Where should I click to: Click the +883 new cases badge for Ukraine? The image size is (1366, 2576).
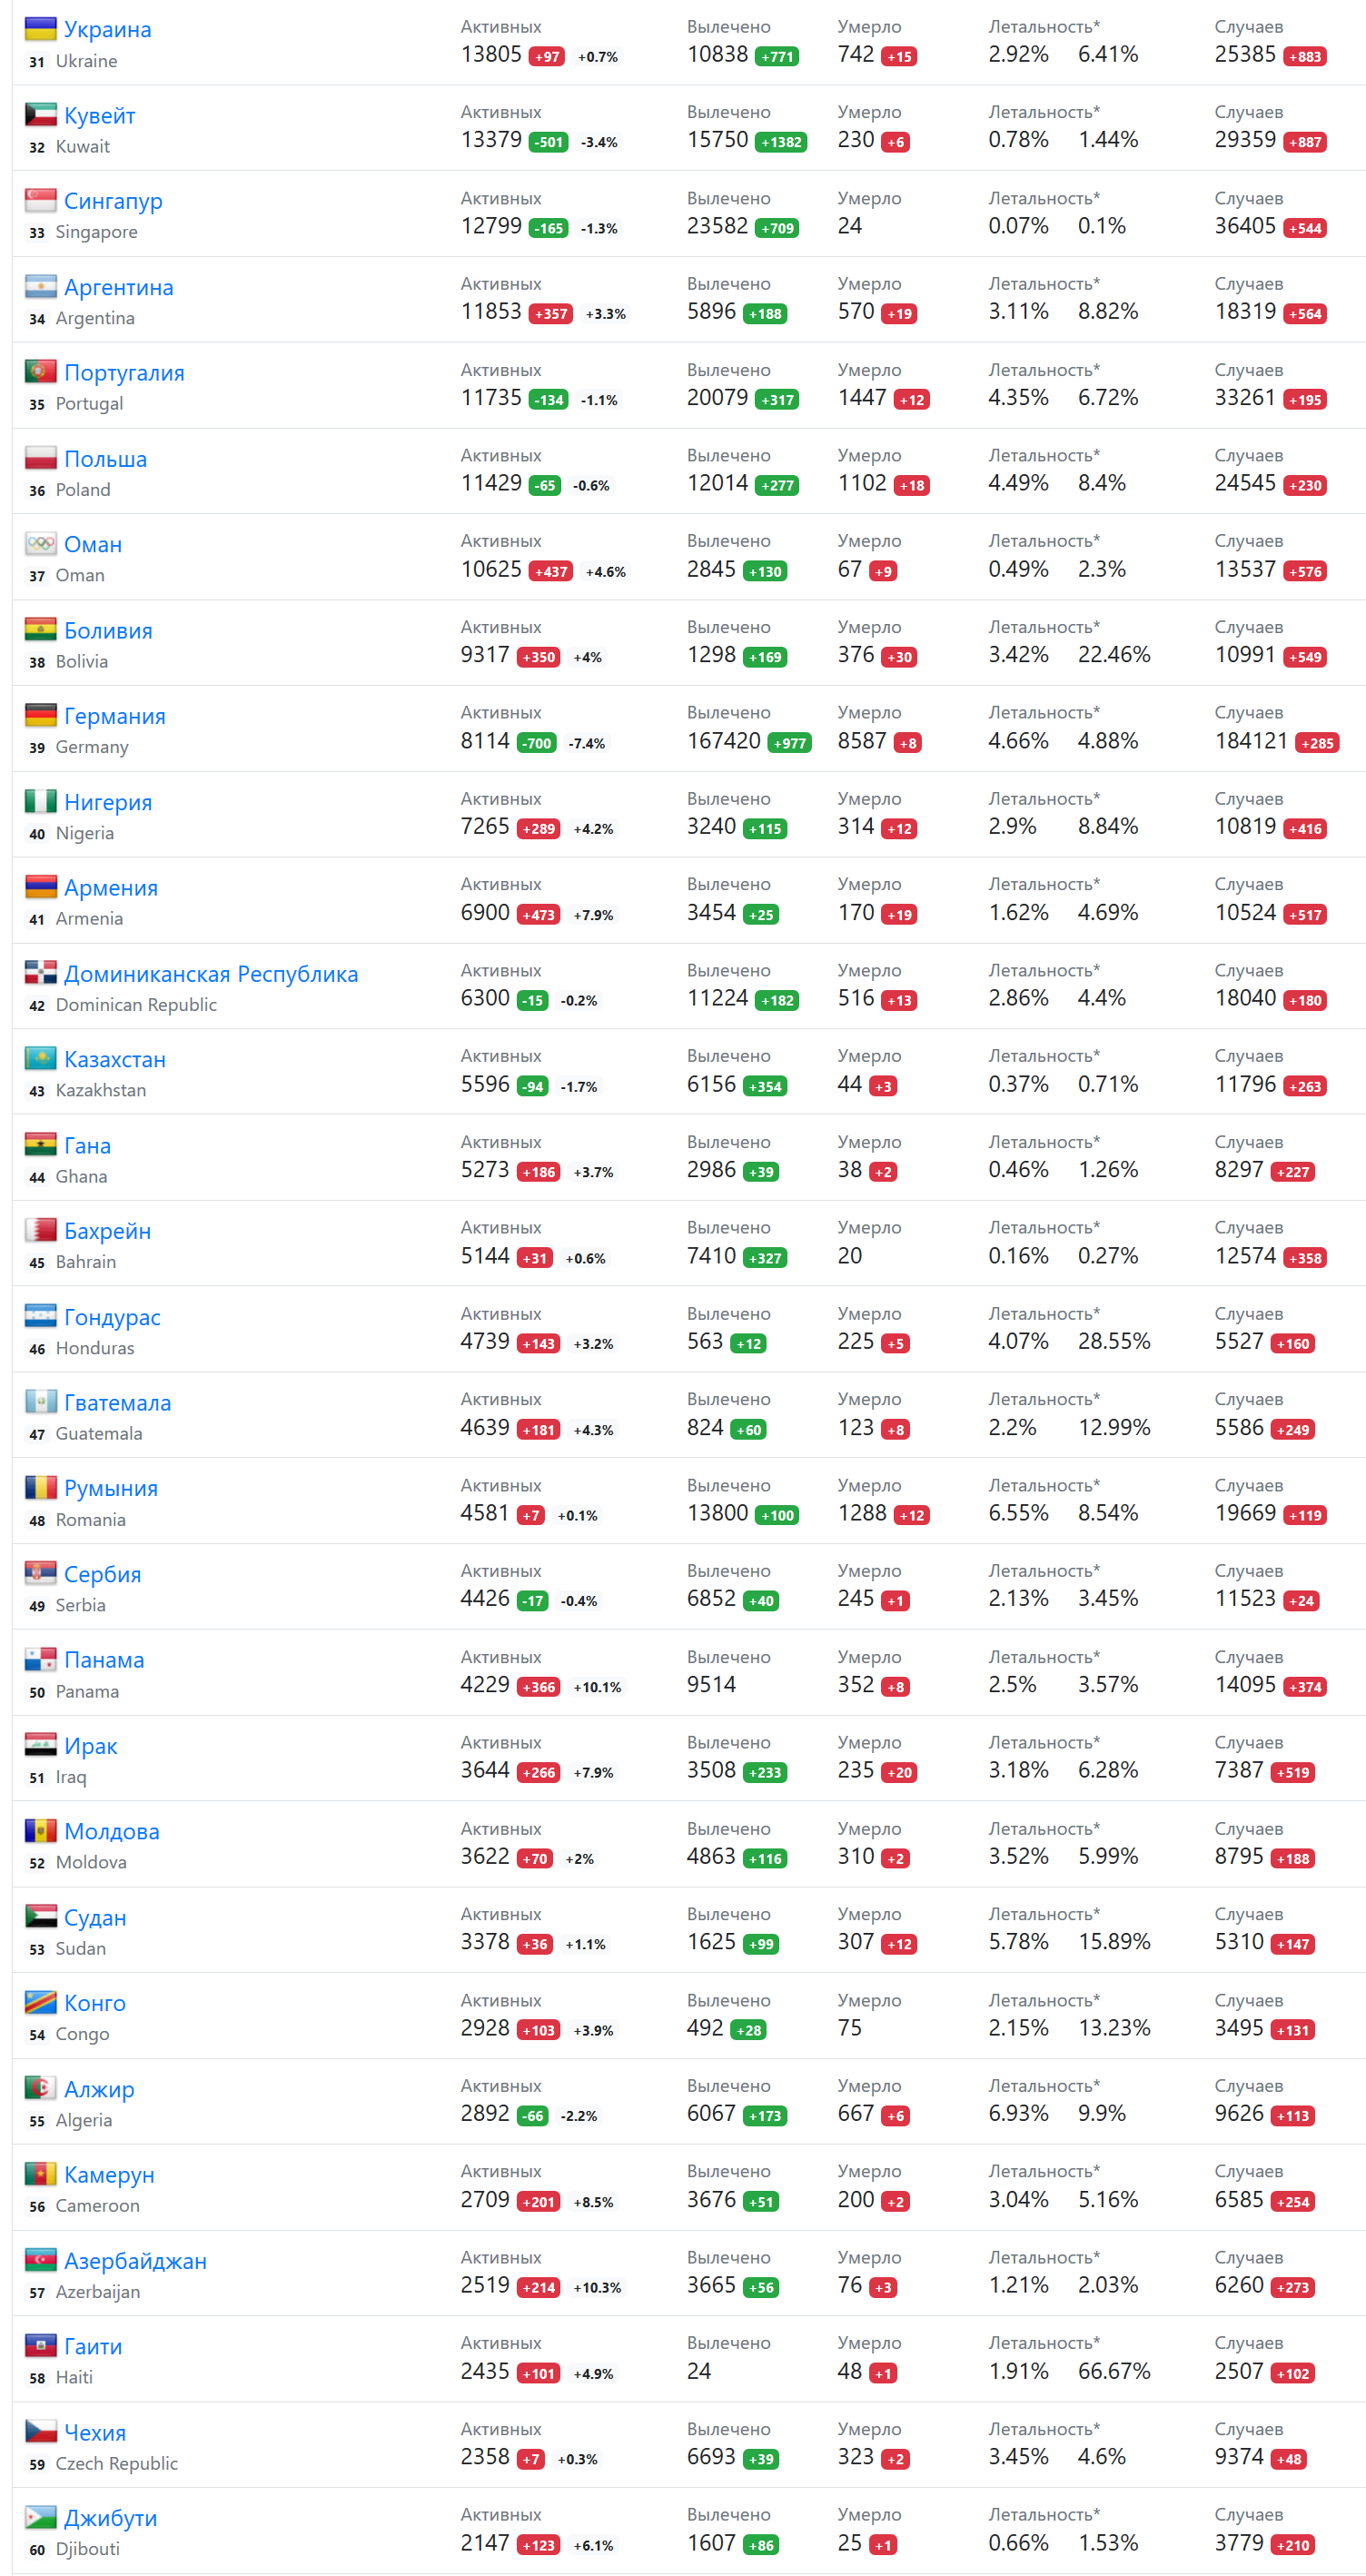pos(1304,57)
